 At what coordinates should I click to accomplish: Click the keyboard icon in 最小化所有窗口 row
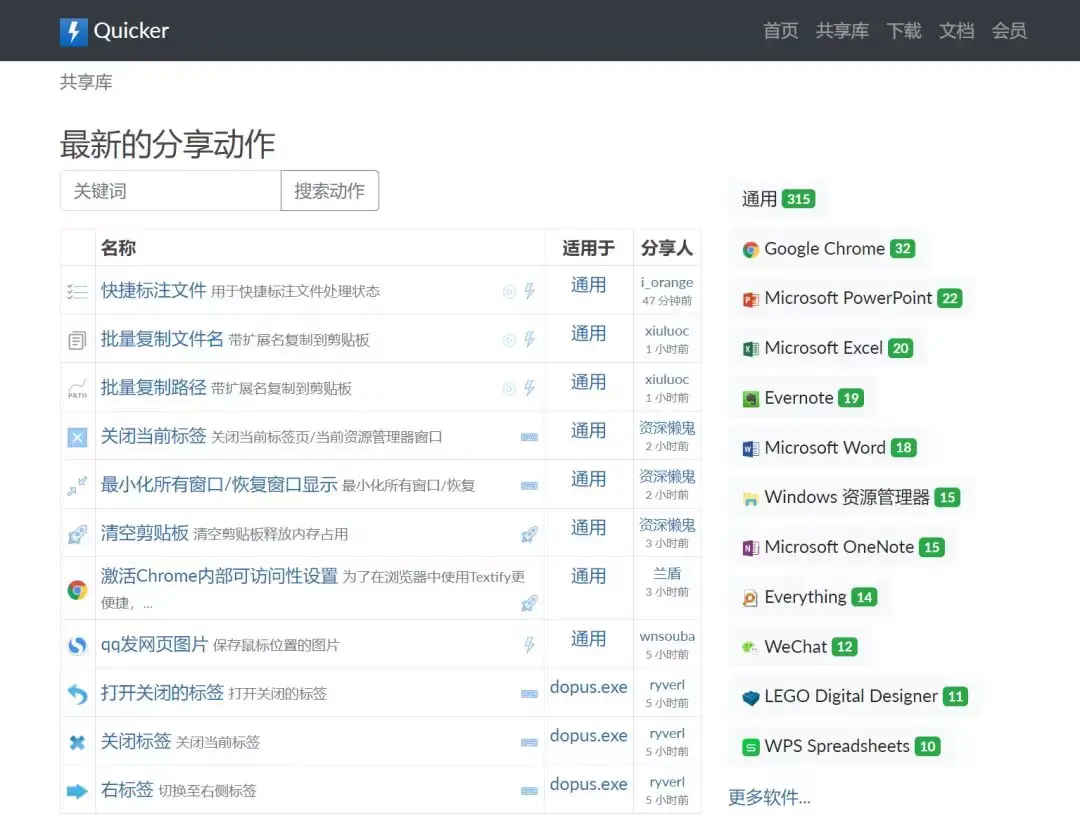(x=529, y=486)
